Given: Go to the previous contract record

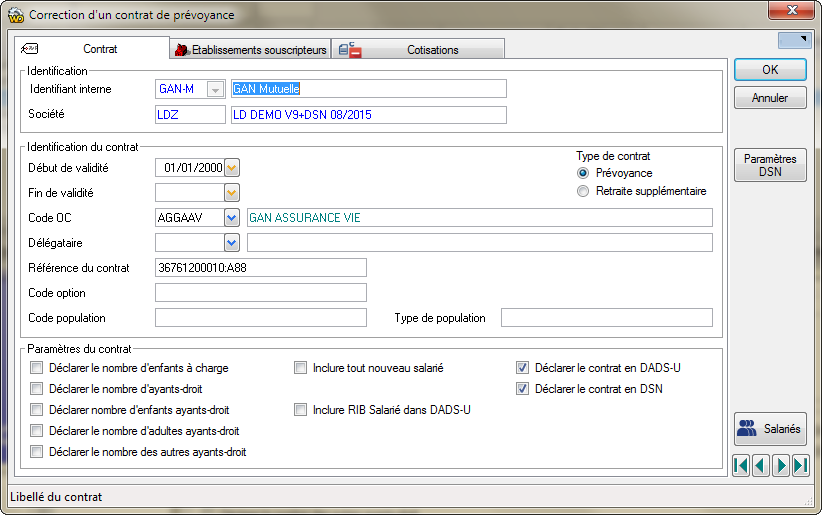Looking at the screenshot, I should click(x=761, y=466).
